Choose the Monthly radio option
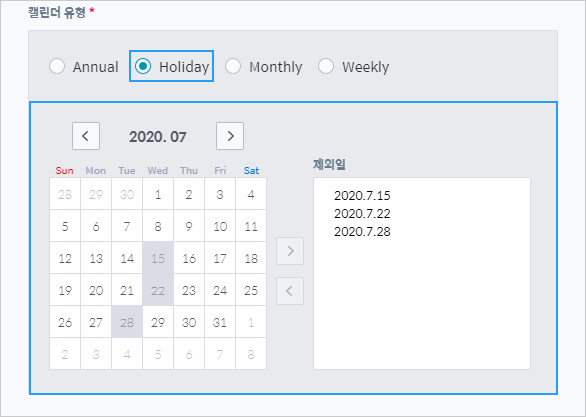Viewport: 586px width, 417px height. click(233, 67)
